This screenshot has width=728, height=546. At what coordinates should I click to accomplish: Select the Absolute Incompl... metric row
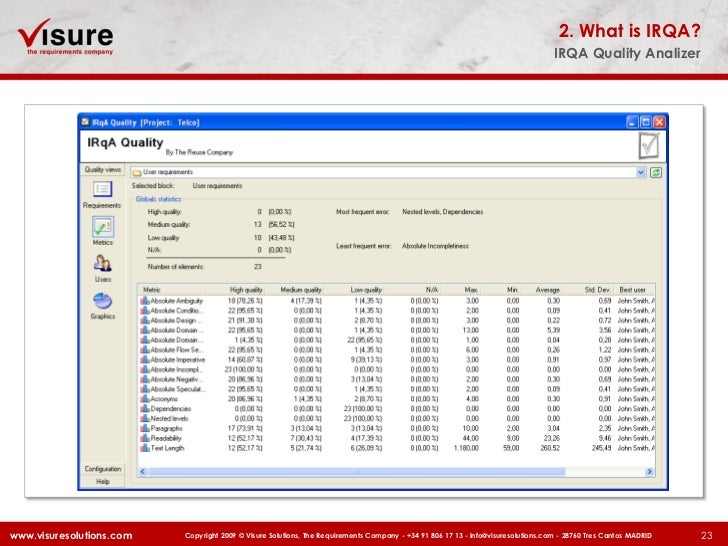[x=396, y=370]
